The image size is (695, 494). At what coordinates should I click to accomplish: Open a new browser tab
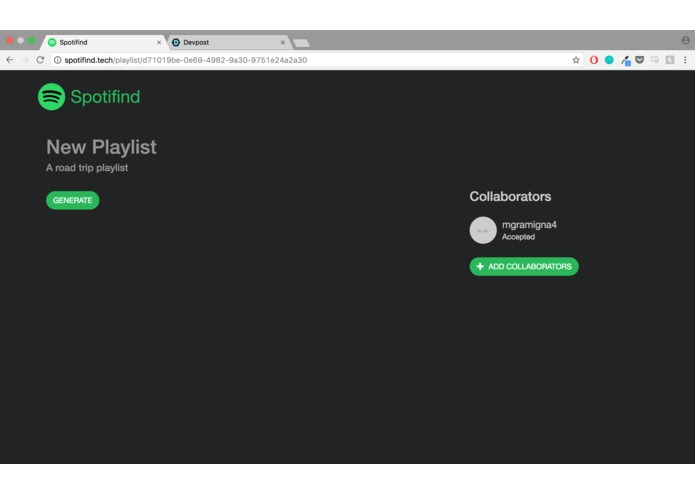(x=301, y=43)
